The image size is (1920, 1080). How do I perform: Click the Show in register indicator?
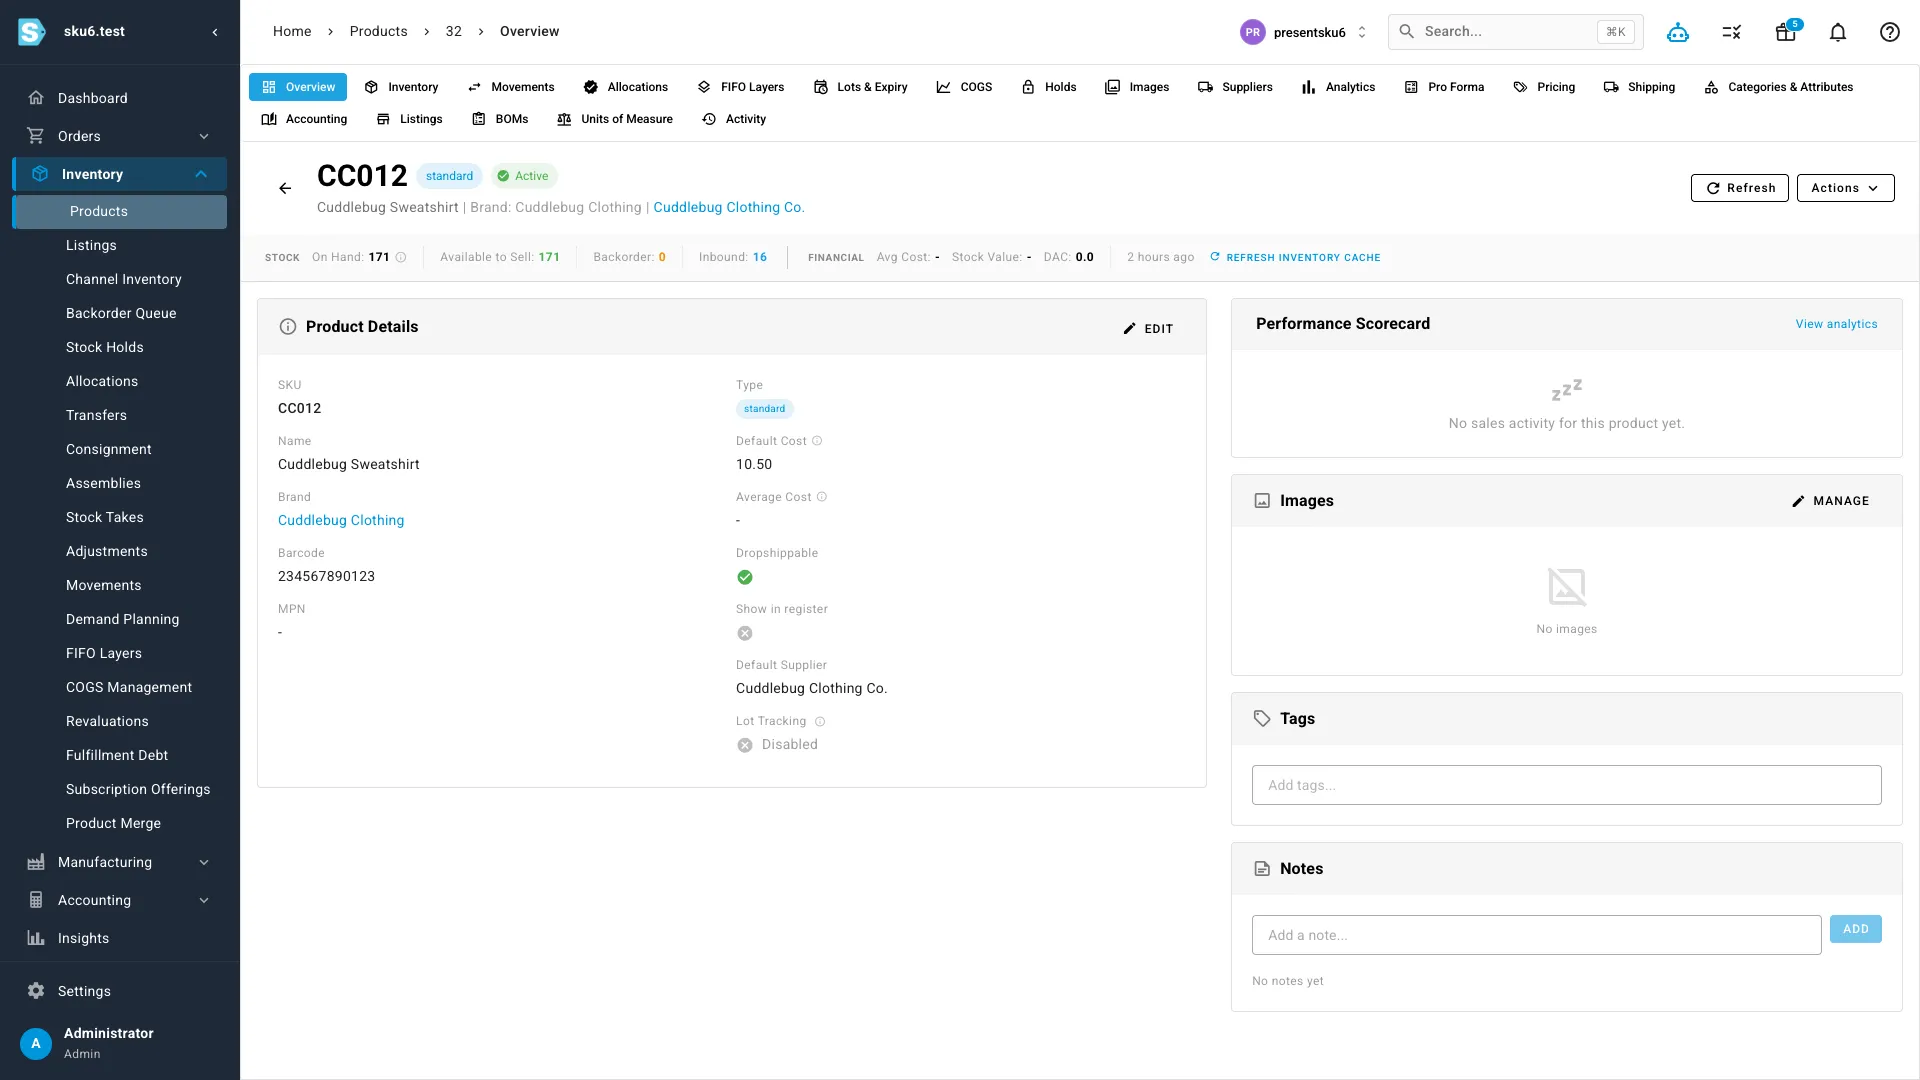point(745,633)
